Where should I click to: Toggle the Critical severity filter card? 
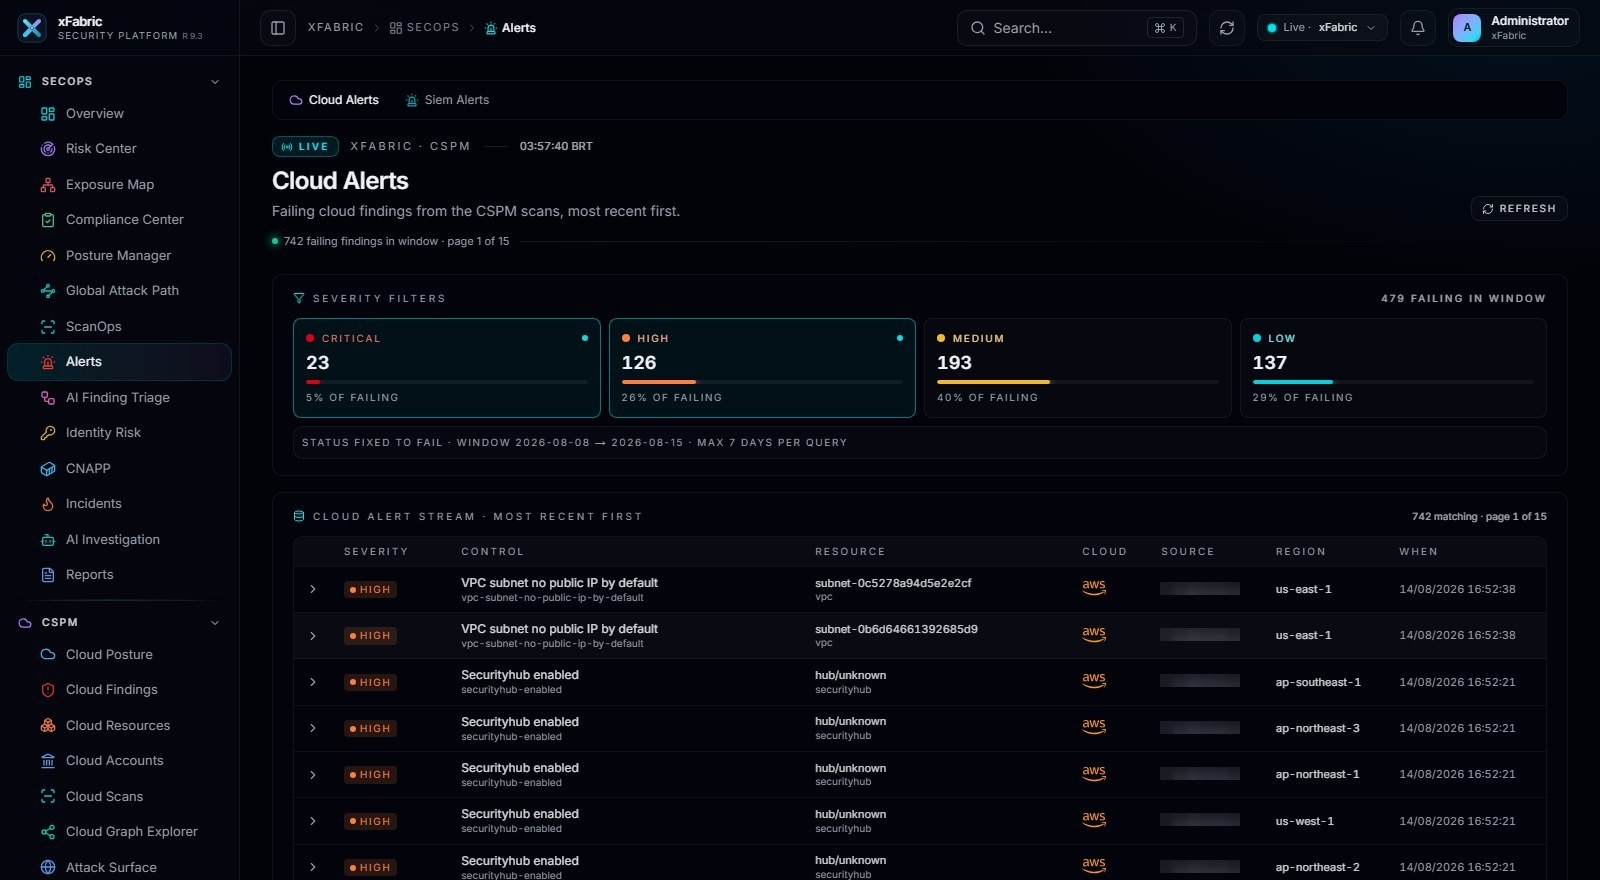tap(446, 368)
